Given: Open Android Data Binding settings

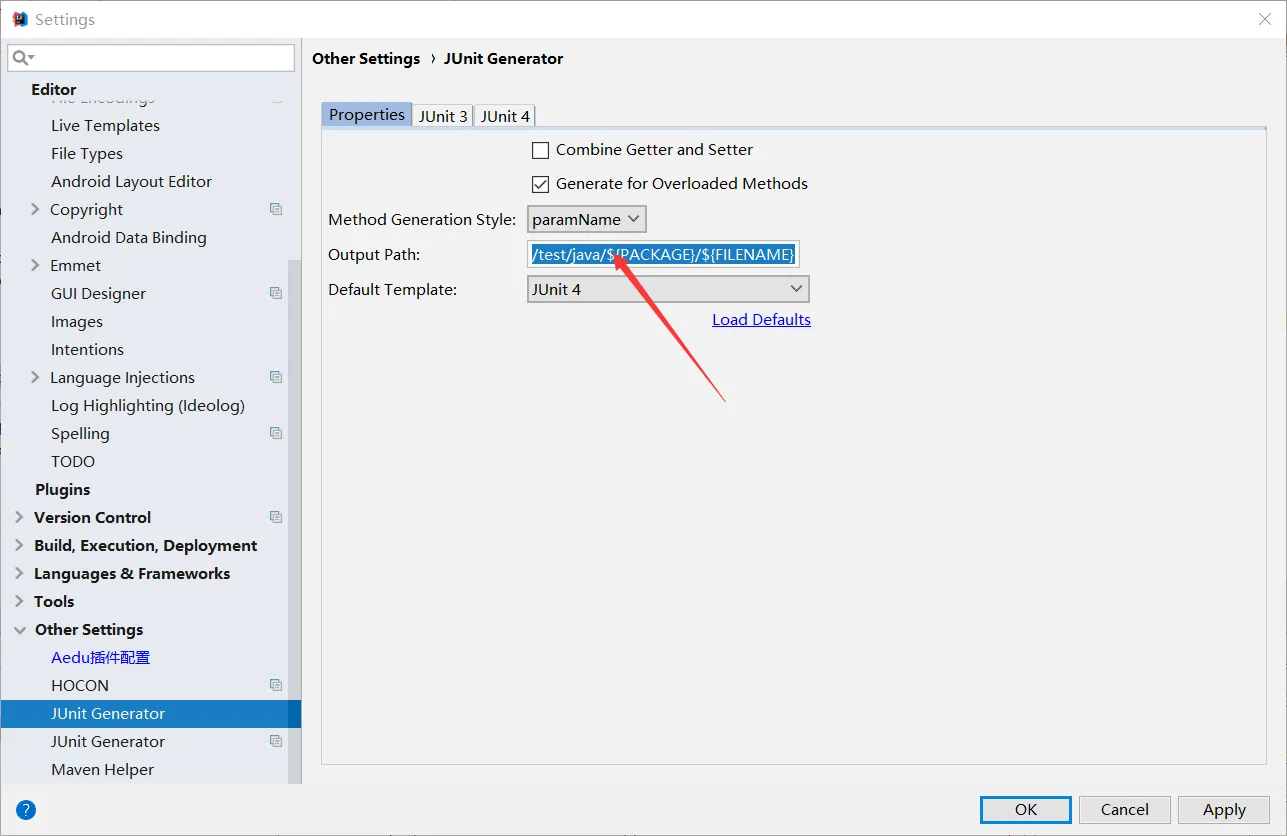Looking at the screenshot, I should [x=129, y=237].
